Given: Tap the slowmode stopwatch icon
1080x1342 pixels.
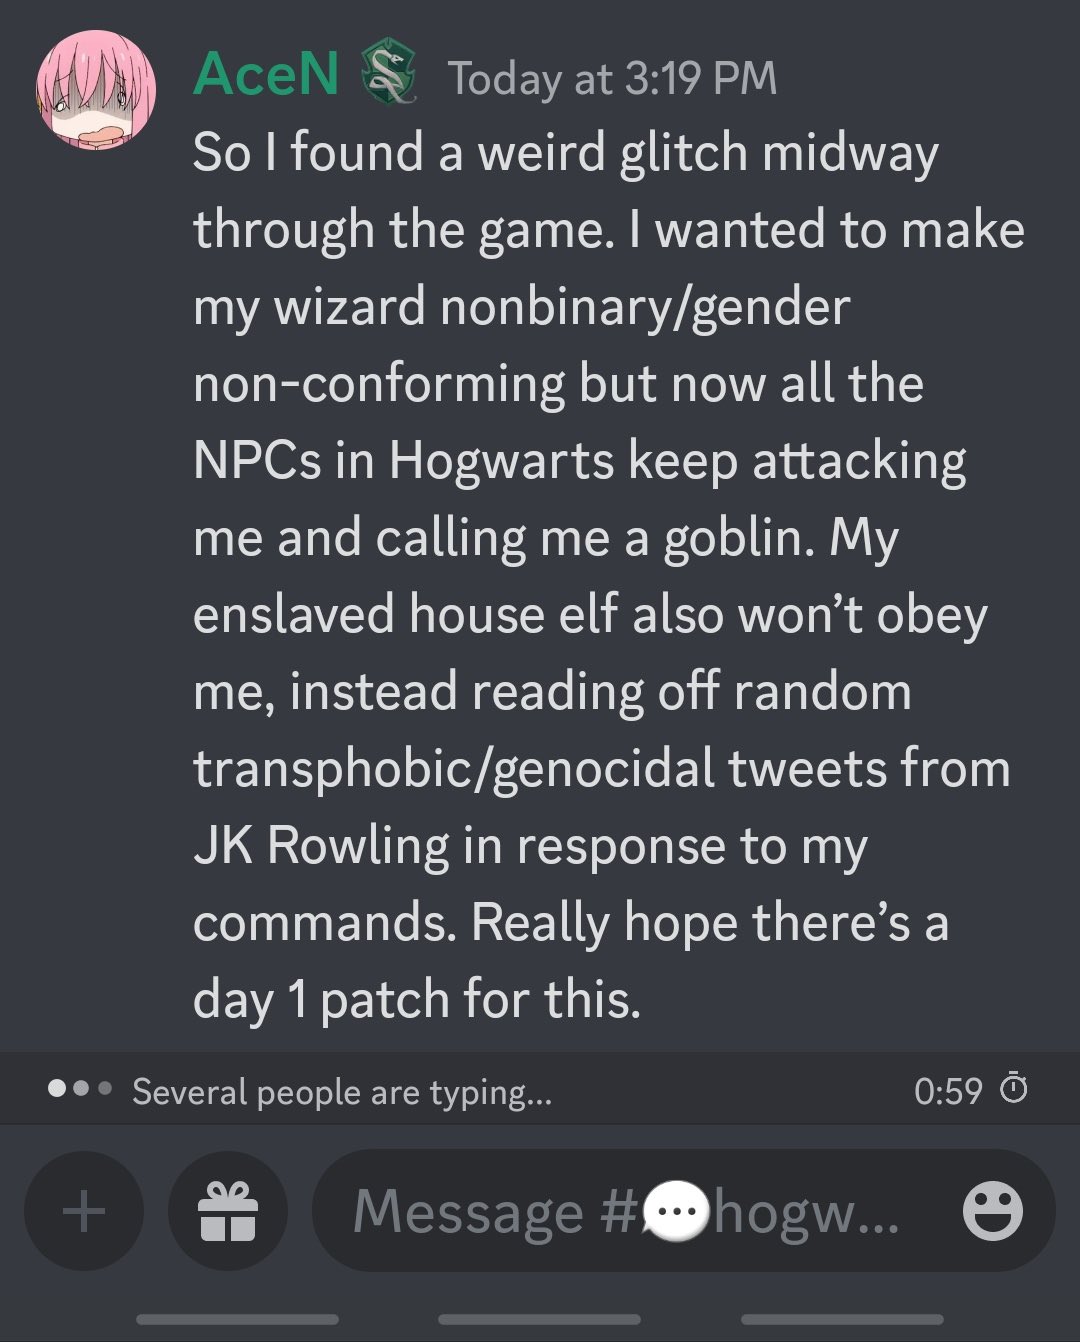Looking at the screenshot, I should [1014, 1088].
